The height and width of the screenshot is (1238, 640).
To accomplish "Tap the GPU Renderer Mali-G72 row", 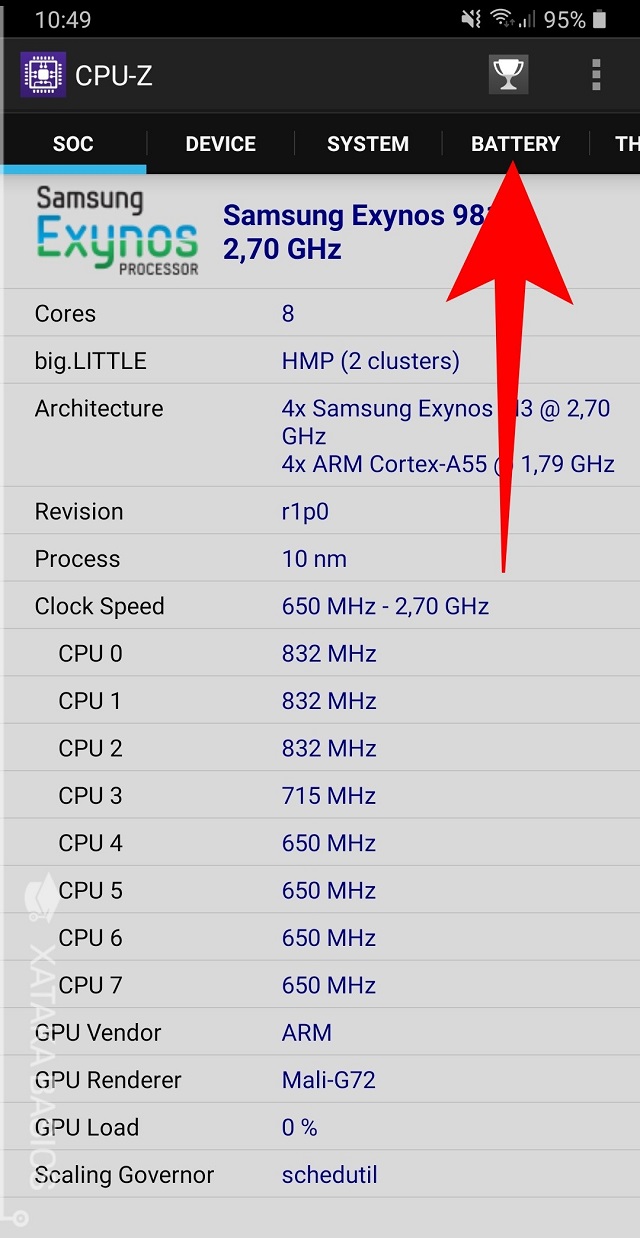I will (x=320, y=1080).
